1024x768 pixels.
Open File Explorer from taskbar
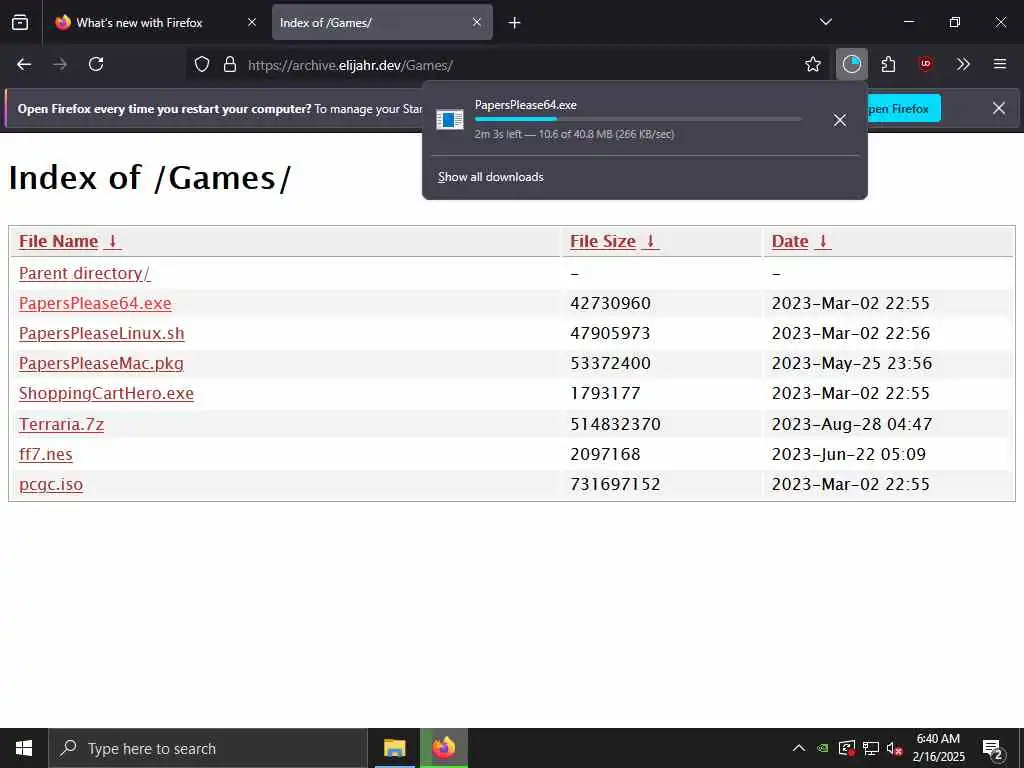(394, 748)
